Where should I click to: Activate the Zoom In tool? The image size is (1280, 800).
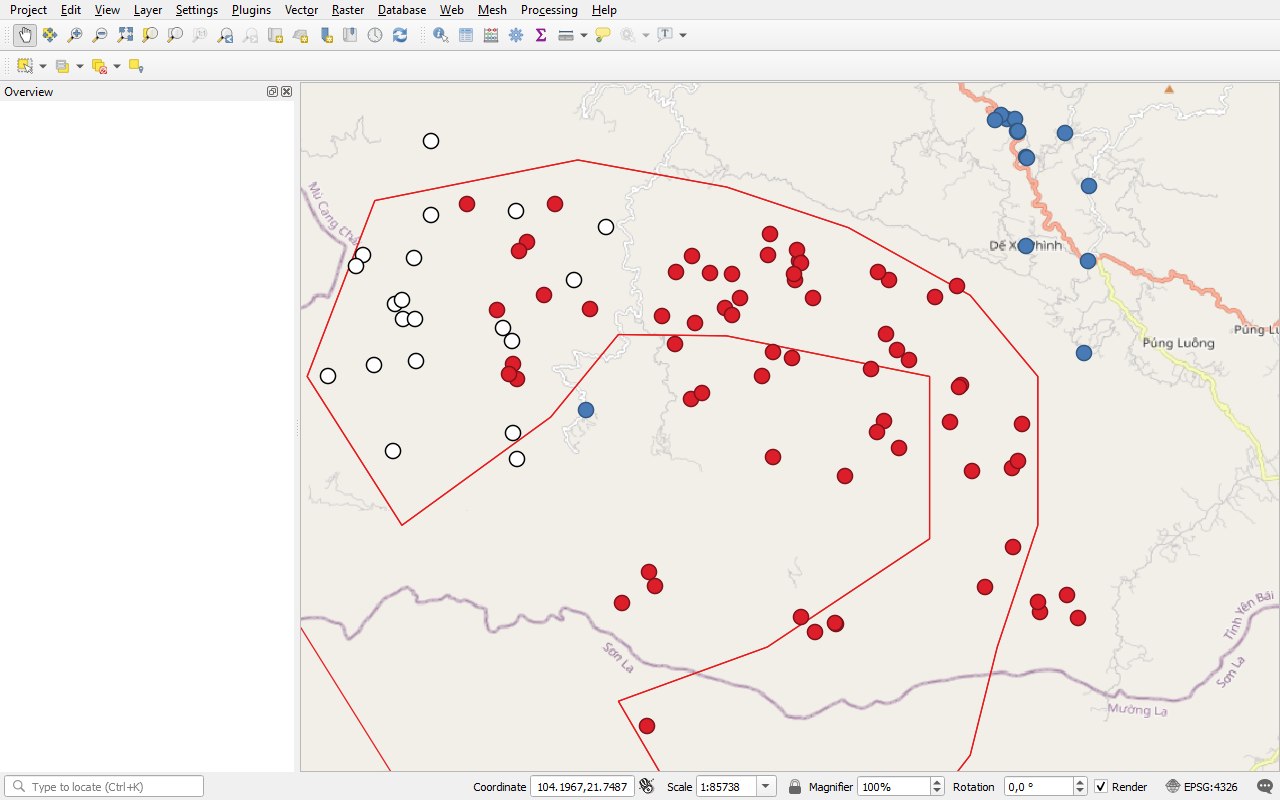tap(75, 35)
